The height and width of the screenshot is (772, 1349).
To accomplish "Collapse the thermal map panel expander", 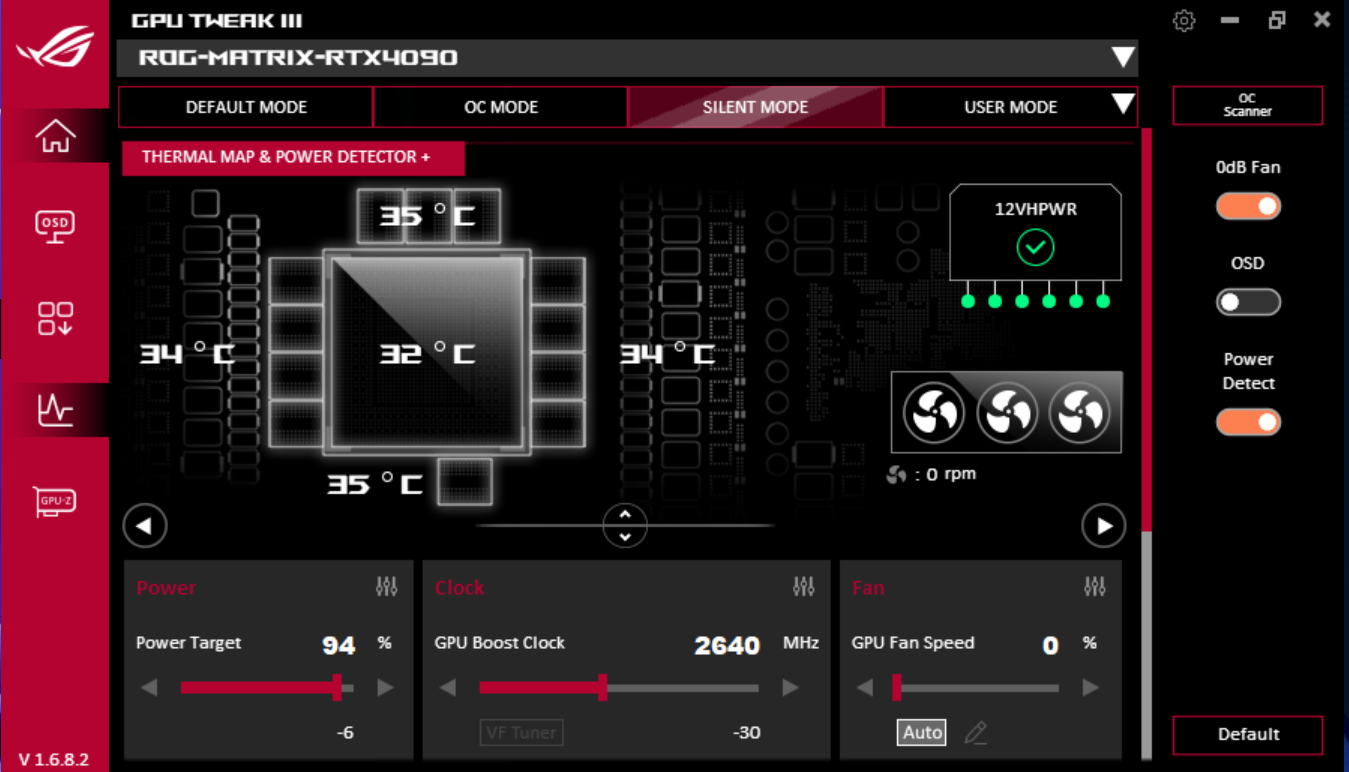I will pyautogui.click(x=625, y=526).
